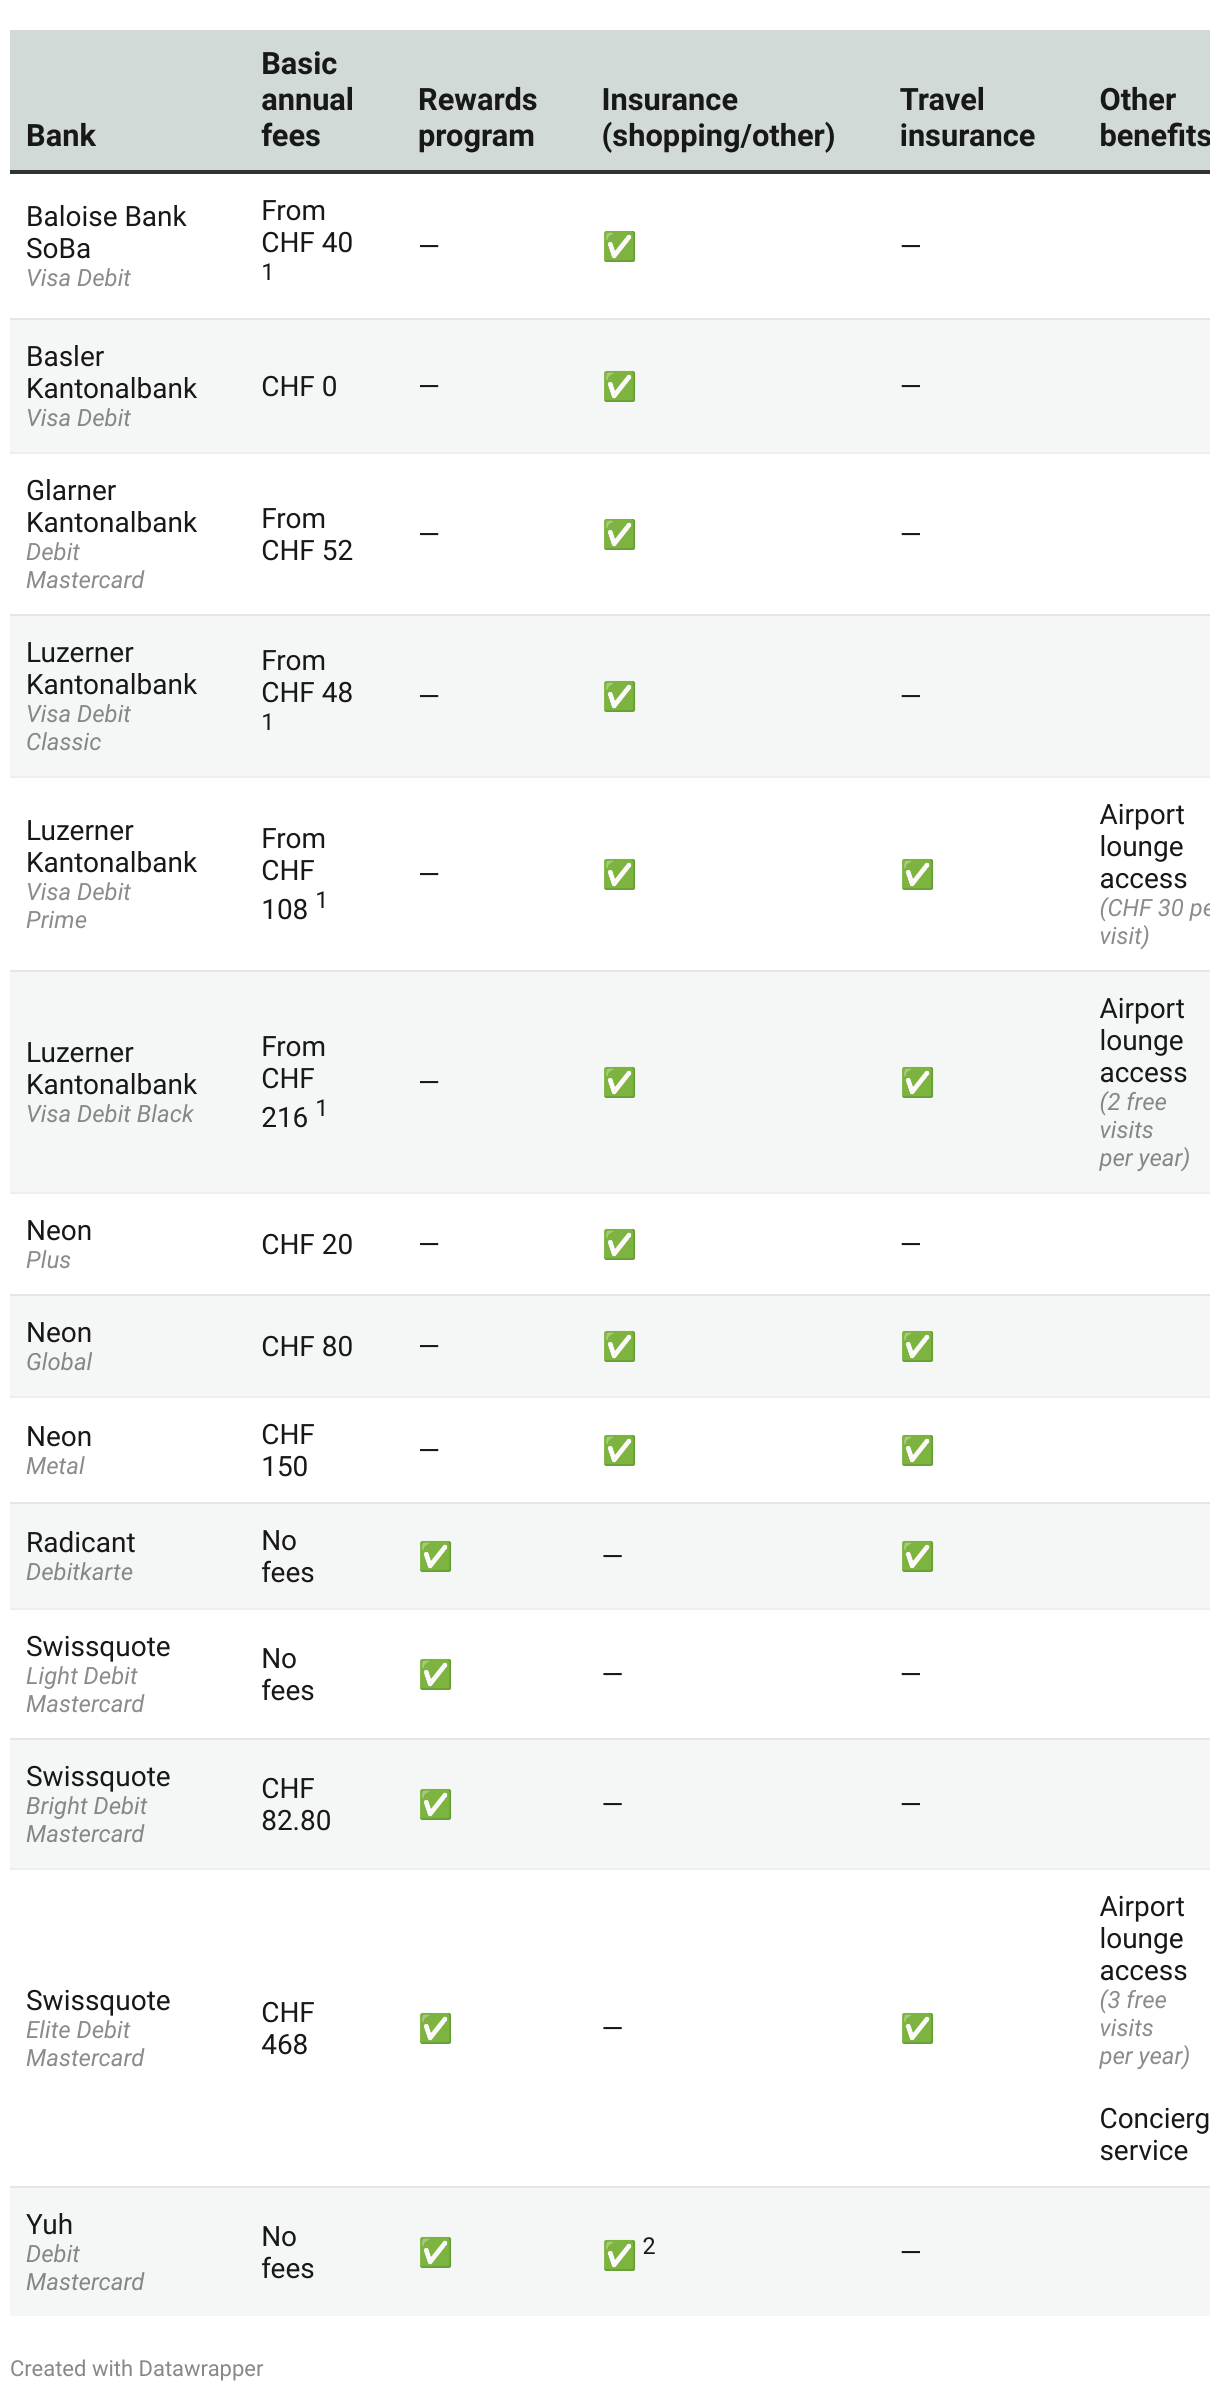Click the Other benefits column header

1153,117
